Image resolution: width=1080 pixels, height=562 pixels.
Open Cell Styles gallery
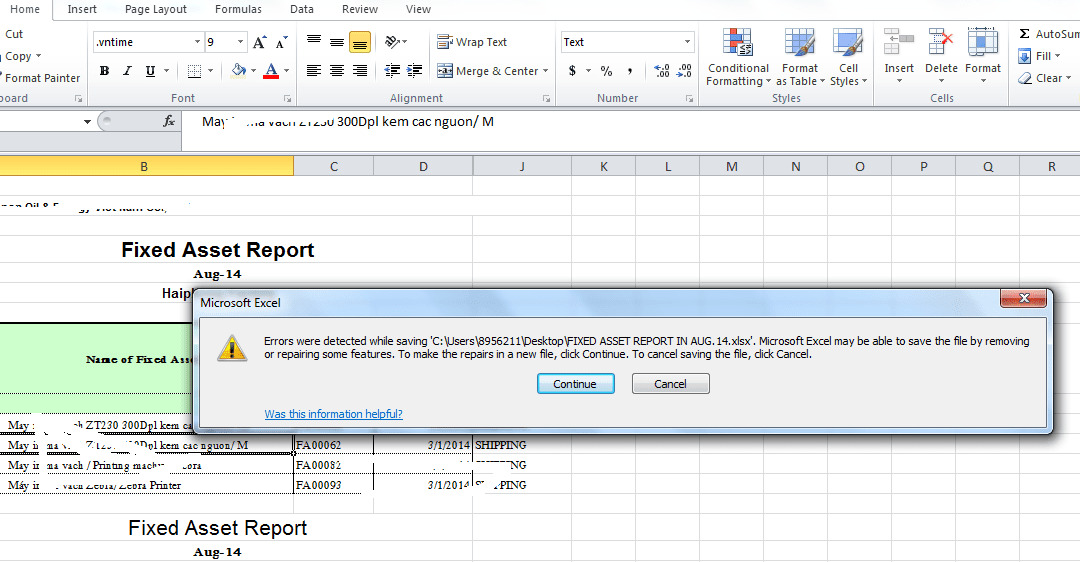coord(848,57)
